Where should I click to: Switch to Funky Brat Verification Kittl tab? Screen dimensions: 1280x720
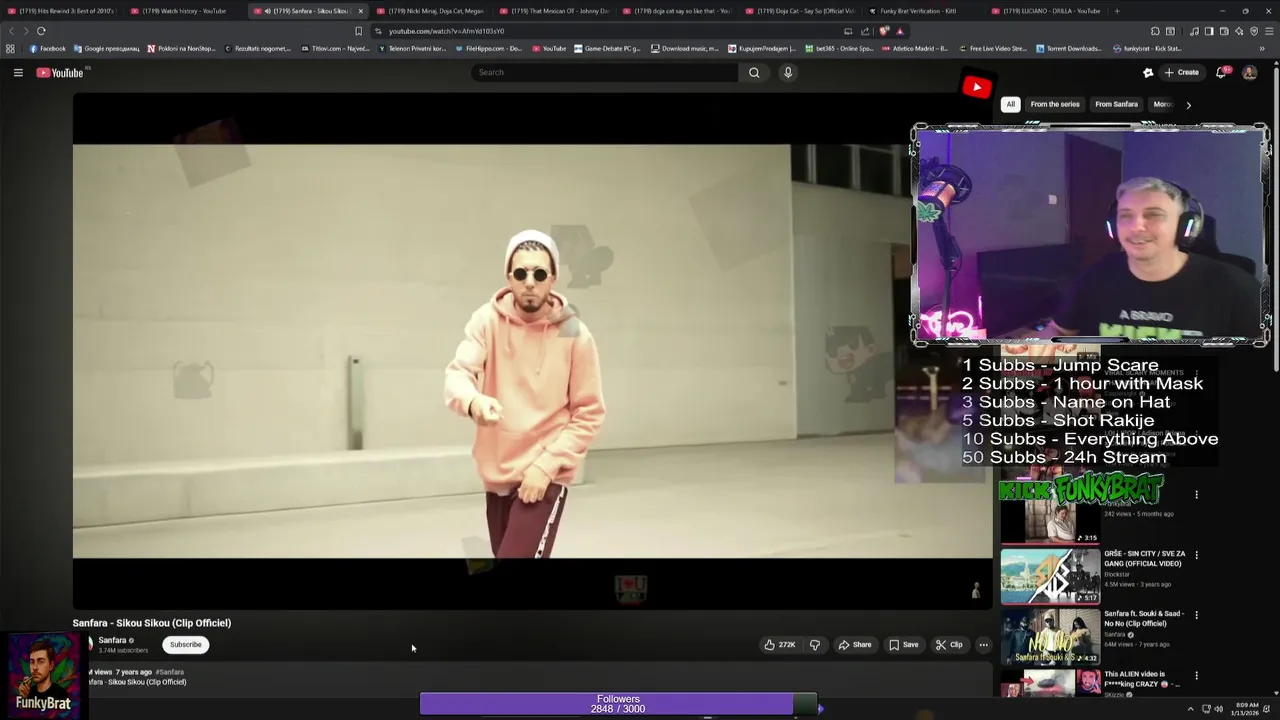point(922,11)
